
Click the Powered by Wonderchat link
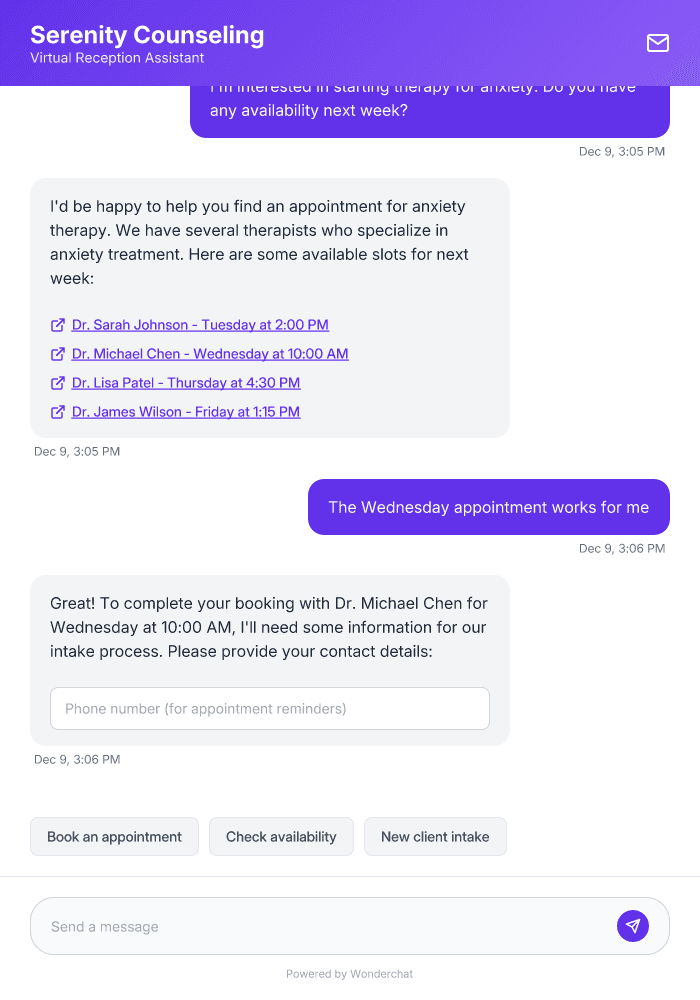point(349,973)
